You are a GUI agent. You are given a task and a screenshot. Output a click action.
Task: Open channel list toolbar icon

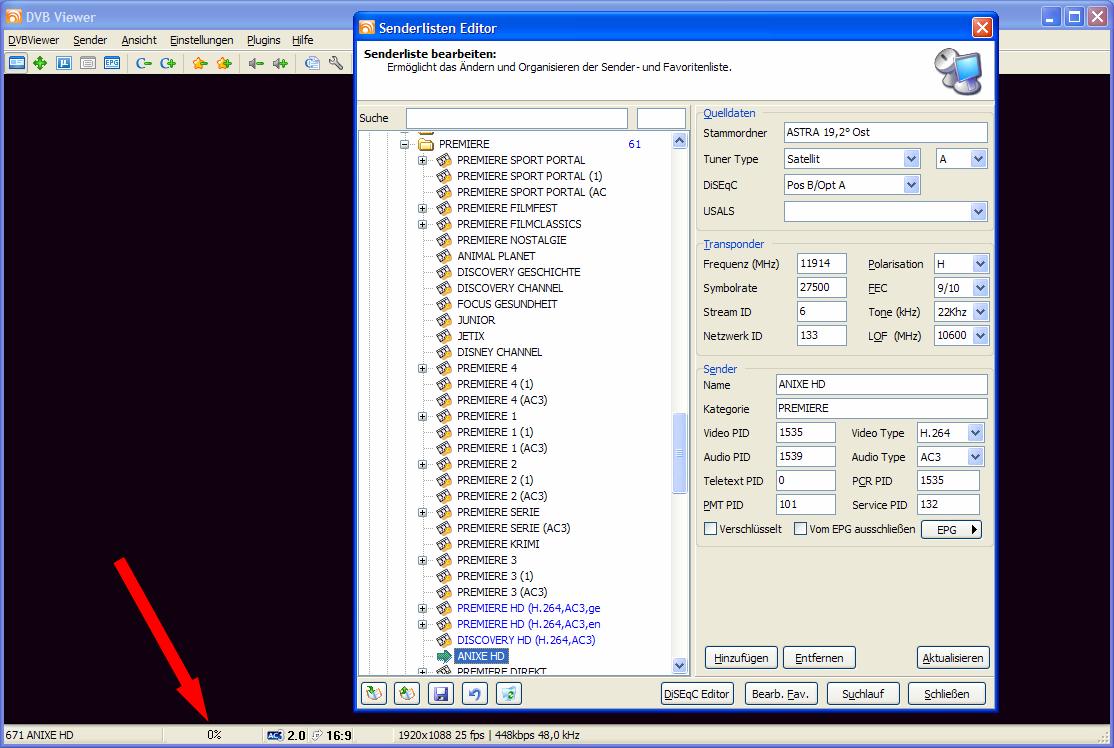[x=312, y=63]
